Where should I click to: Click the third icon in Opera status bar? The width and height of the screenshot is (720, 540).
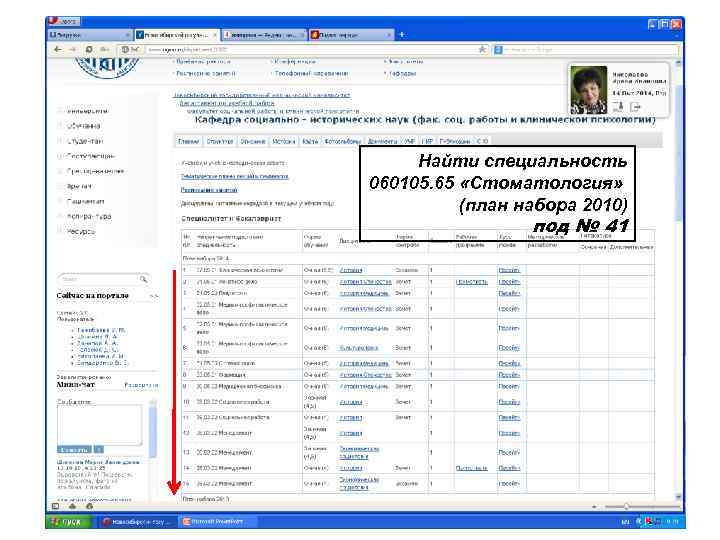[x=89, y=506]
